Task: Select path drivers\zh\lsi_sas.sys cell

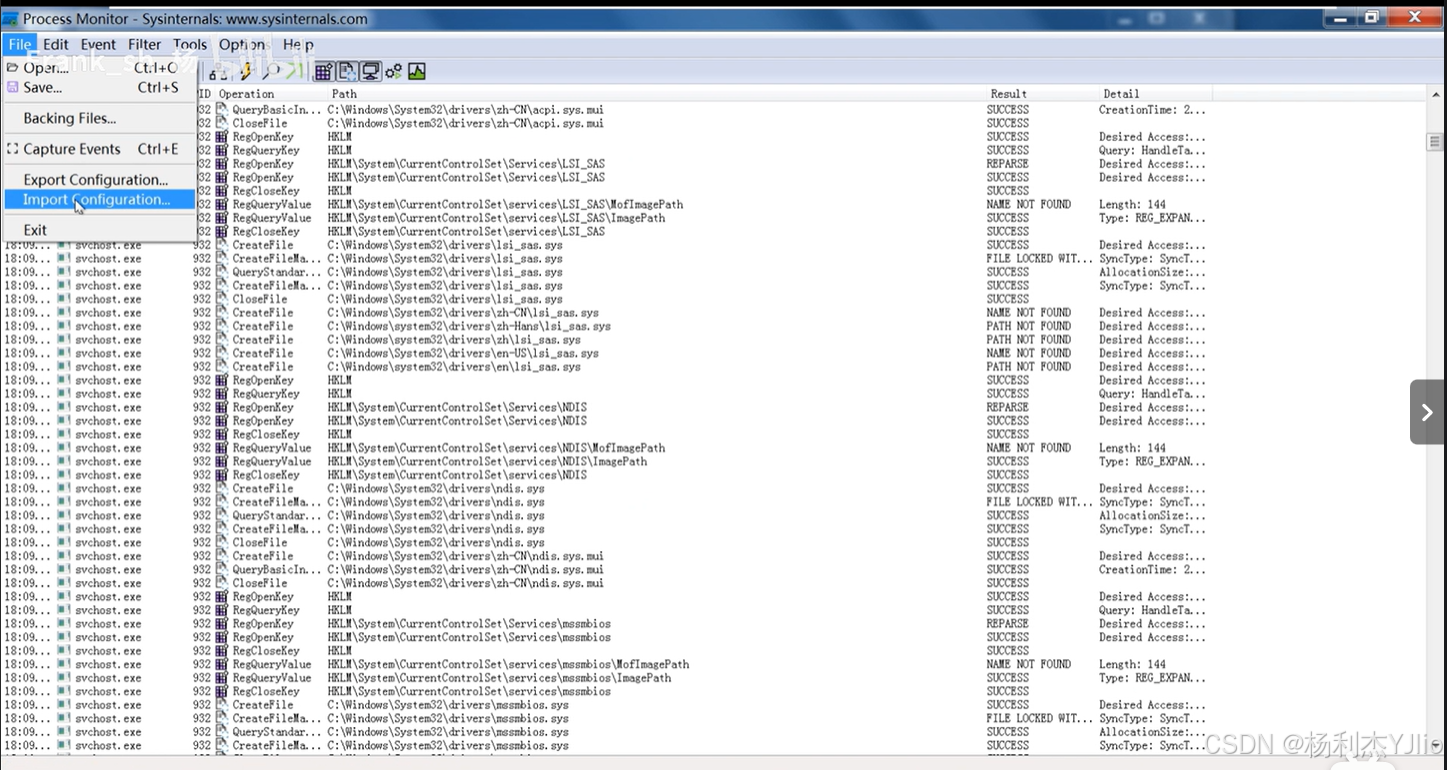Action: (454, 340)
